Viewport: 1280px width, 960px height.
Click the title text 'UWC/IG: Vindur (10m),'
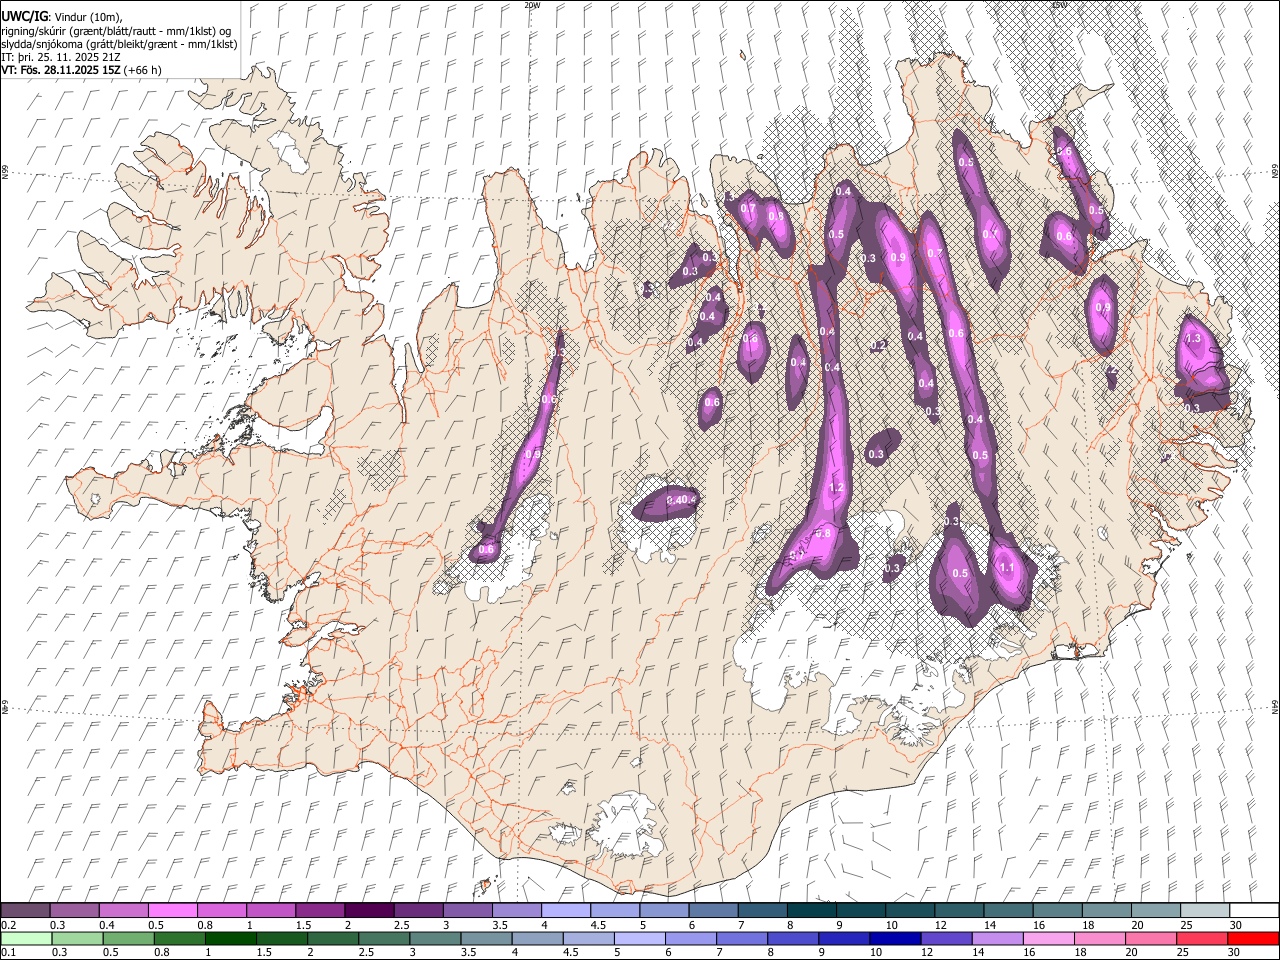tap(62, 16)
